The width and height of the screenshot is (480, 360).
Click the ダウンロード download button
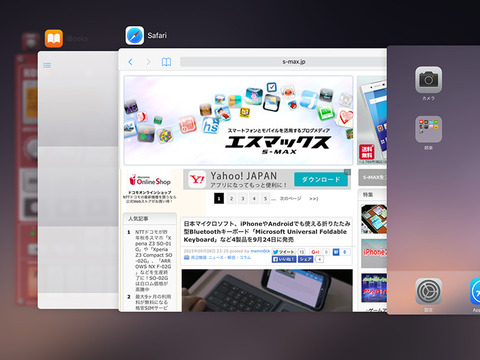click(321, 180)
